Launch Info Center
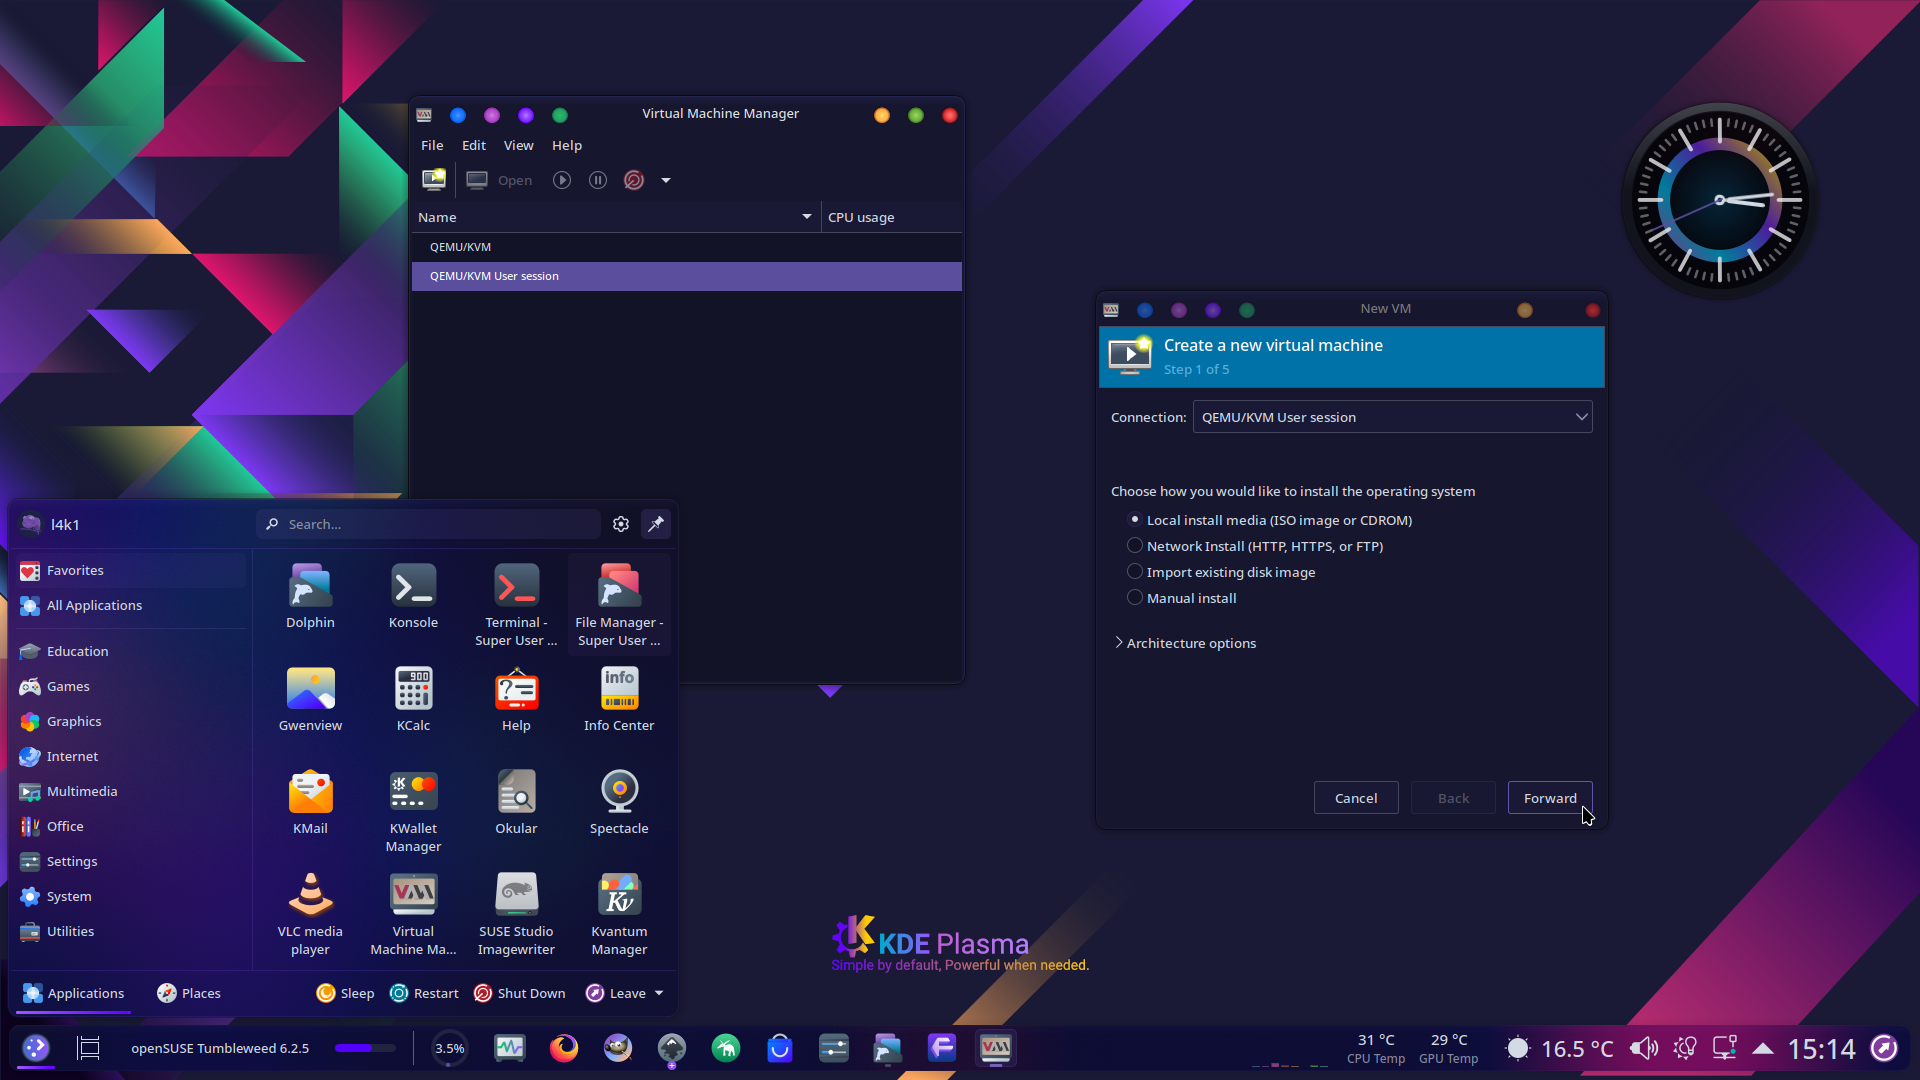The height and width of the screenshot is (1080, 1920). click(619, 699)
